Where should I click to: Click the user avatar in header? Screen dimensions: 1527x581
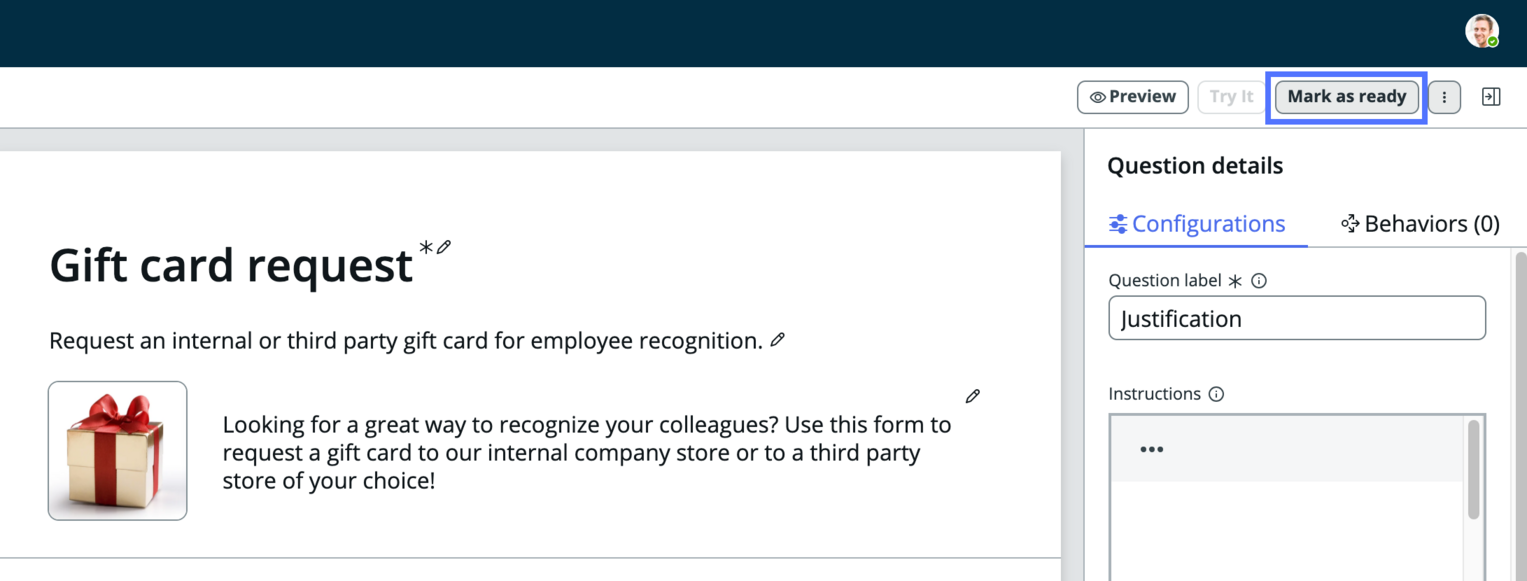[x=1482, y=31]
